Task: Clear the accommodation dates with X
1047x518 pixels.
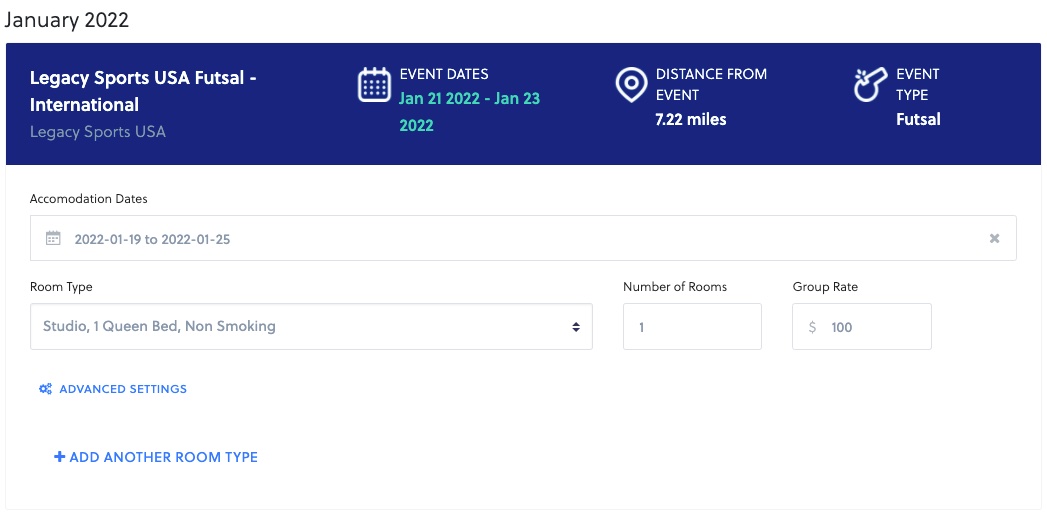Action: pos(994,239)
